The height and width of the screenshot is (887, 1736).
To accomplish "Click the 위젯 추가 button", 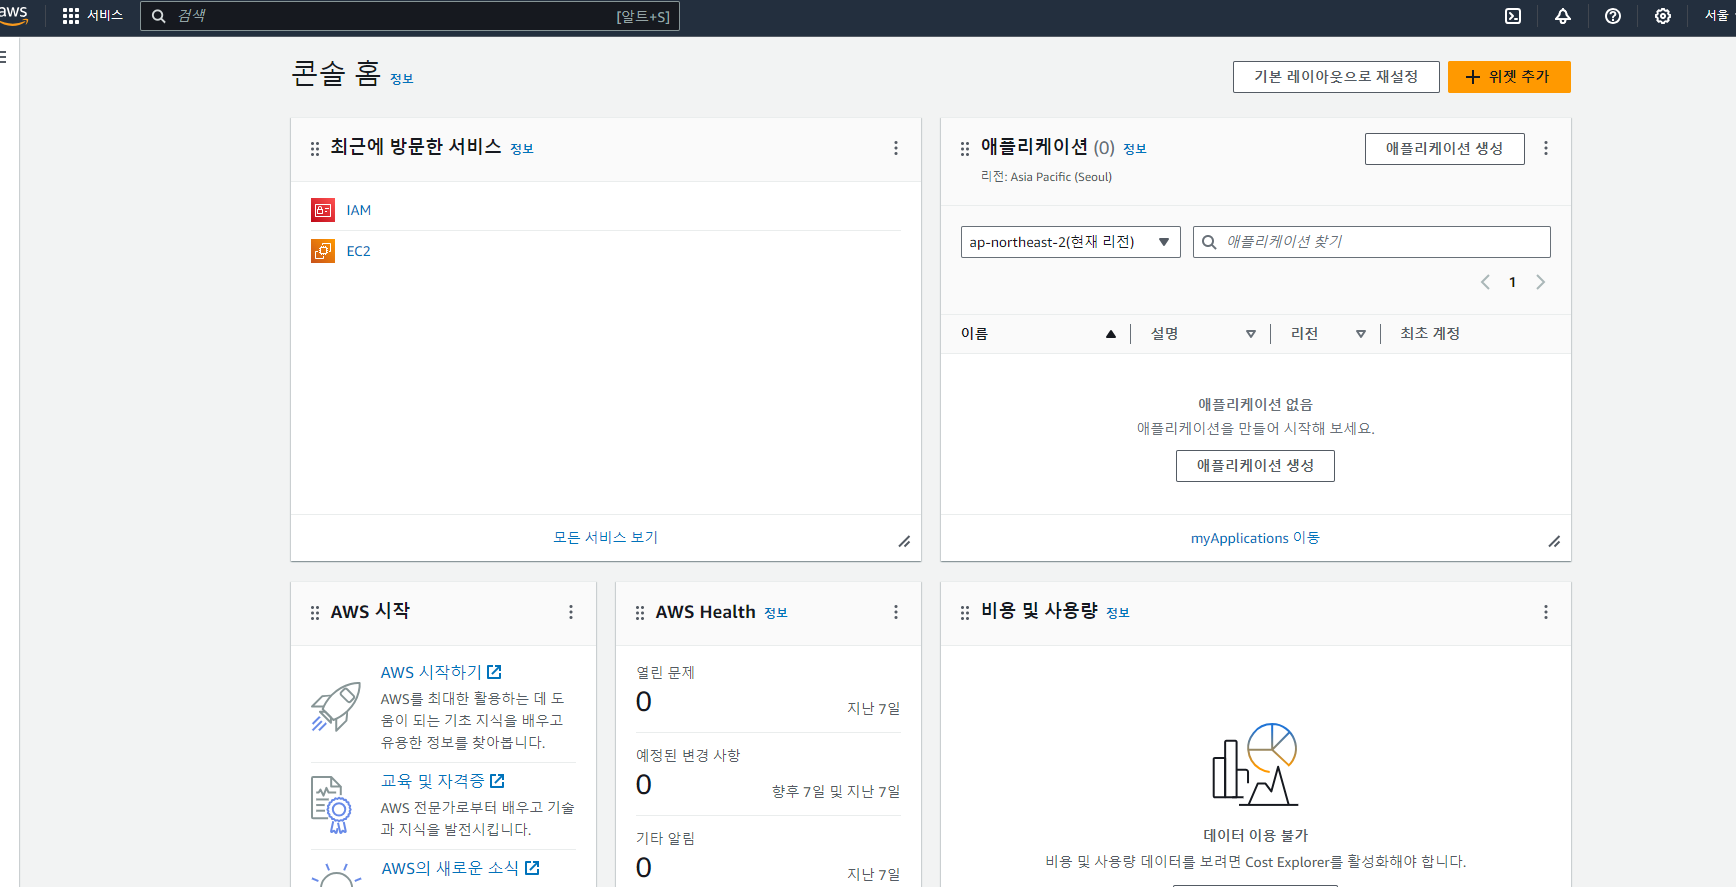I will (1509, 77).
